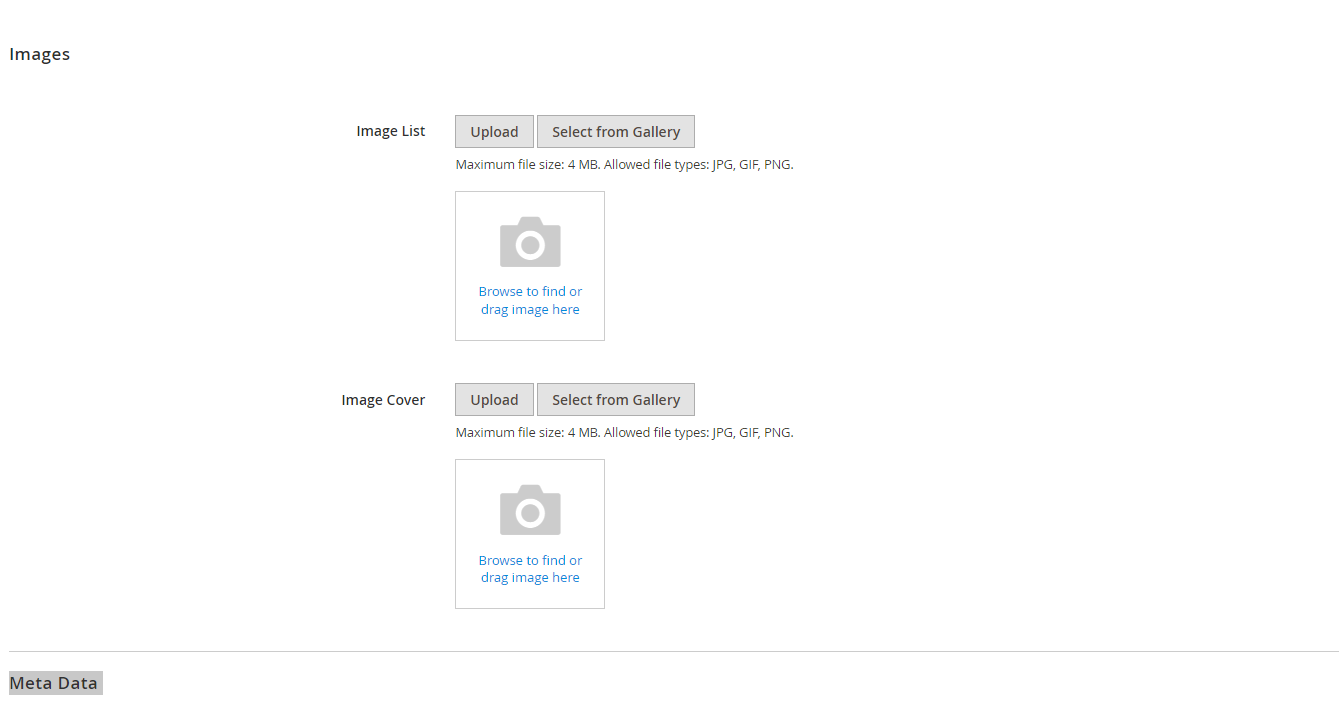The image size is (1339, 711).
Task: Select from Gallery for Image List
Action: point(616,132)
